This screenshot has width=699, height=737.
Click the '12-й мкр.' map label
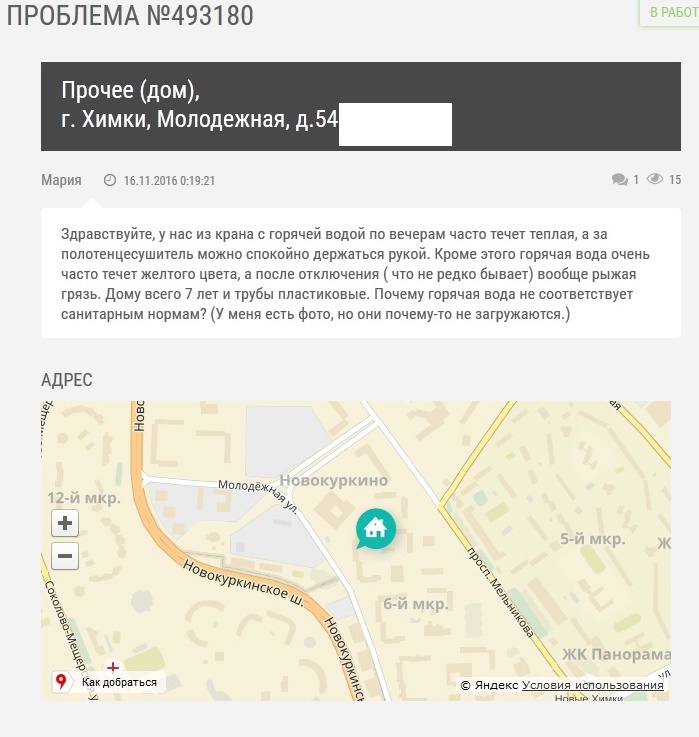(x=84, y=498)
